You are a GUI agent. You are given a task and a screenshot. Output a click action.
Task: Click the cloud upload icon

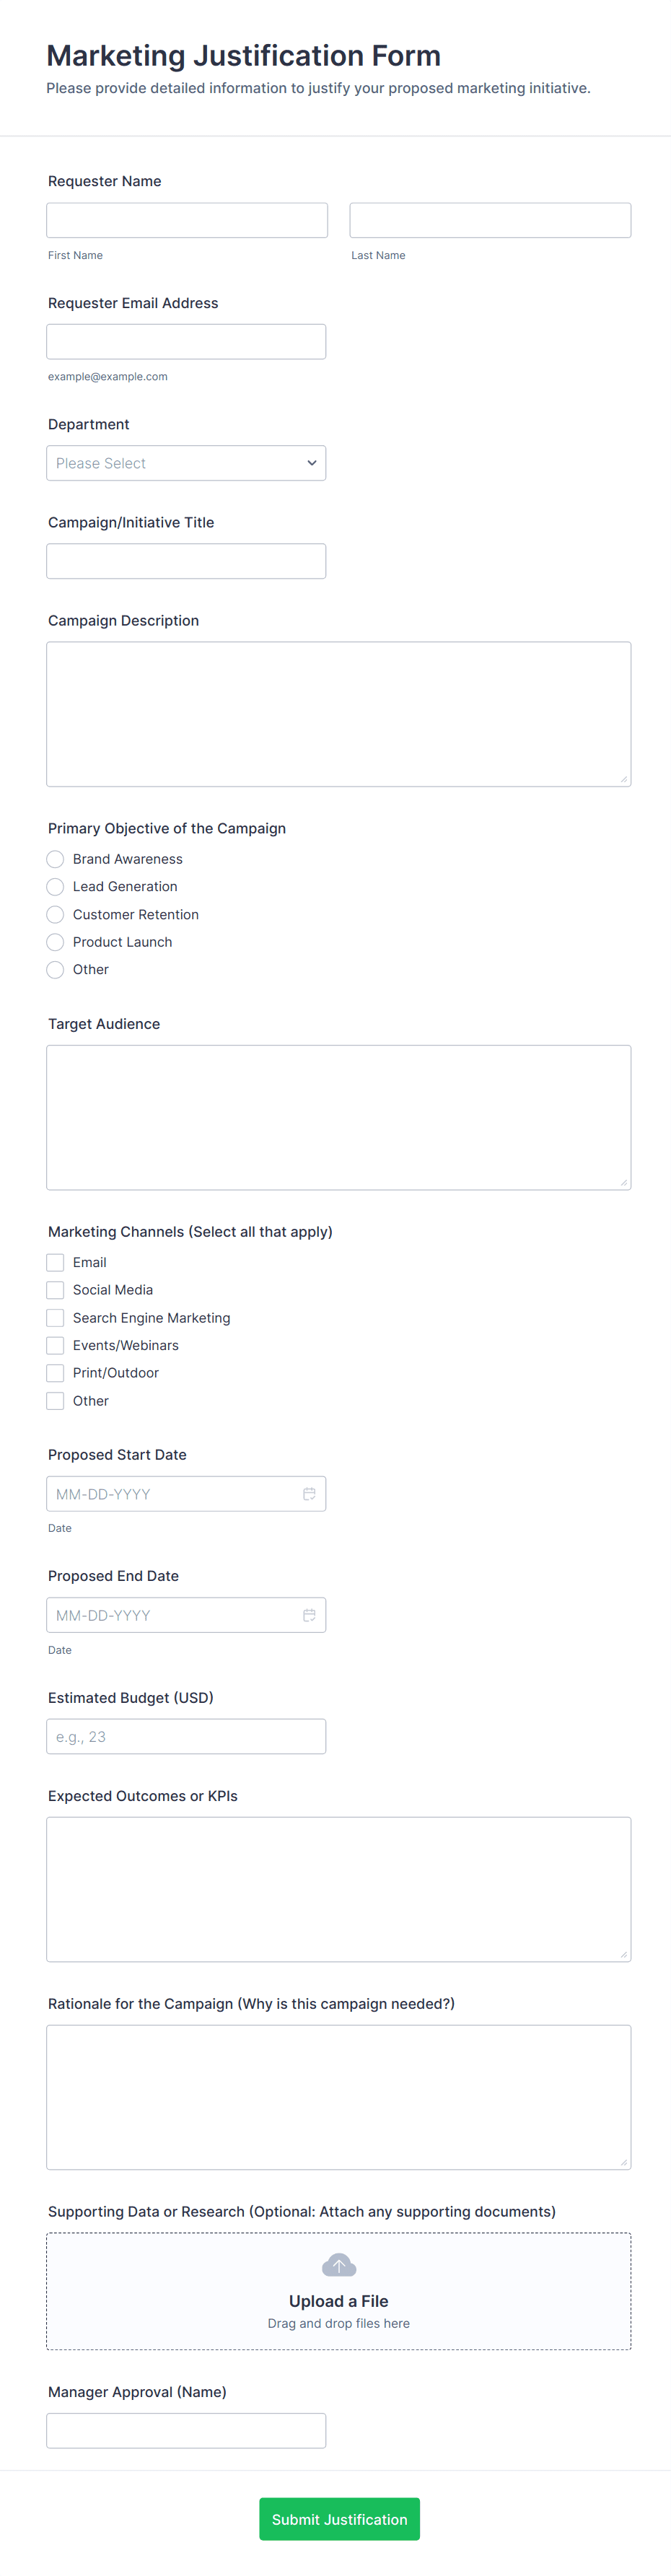[x=339, y=2264]
